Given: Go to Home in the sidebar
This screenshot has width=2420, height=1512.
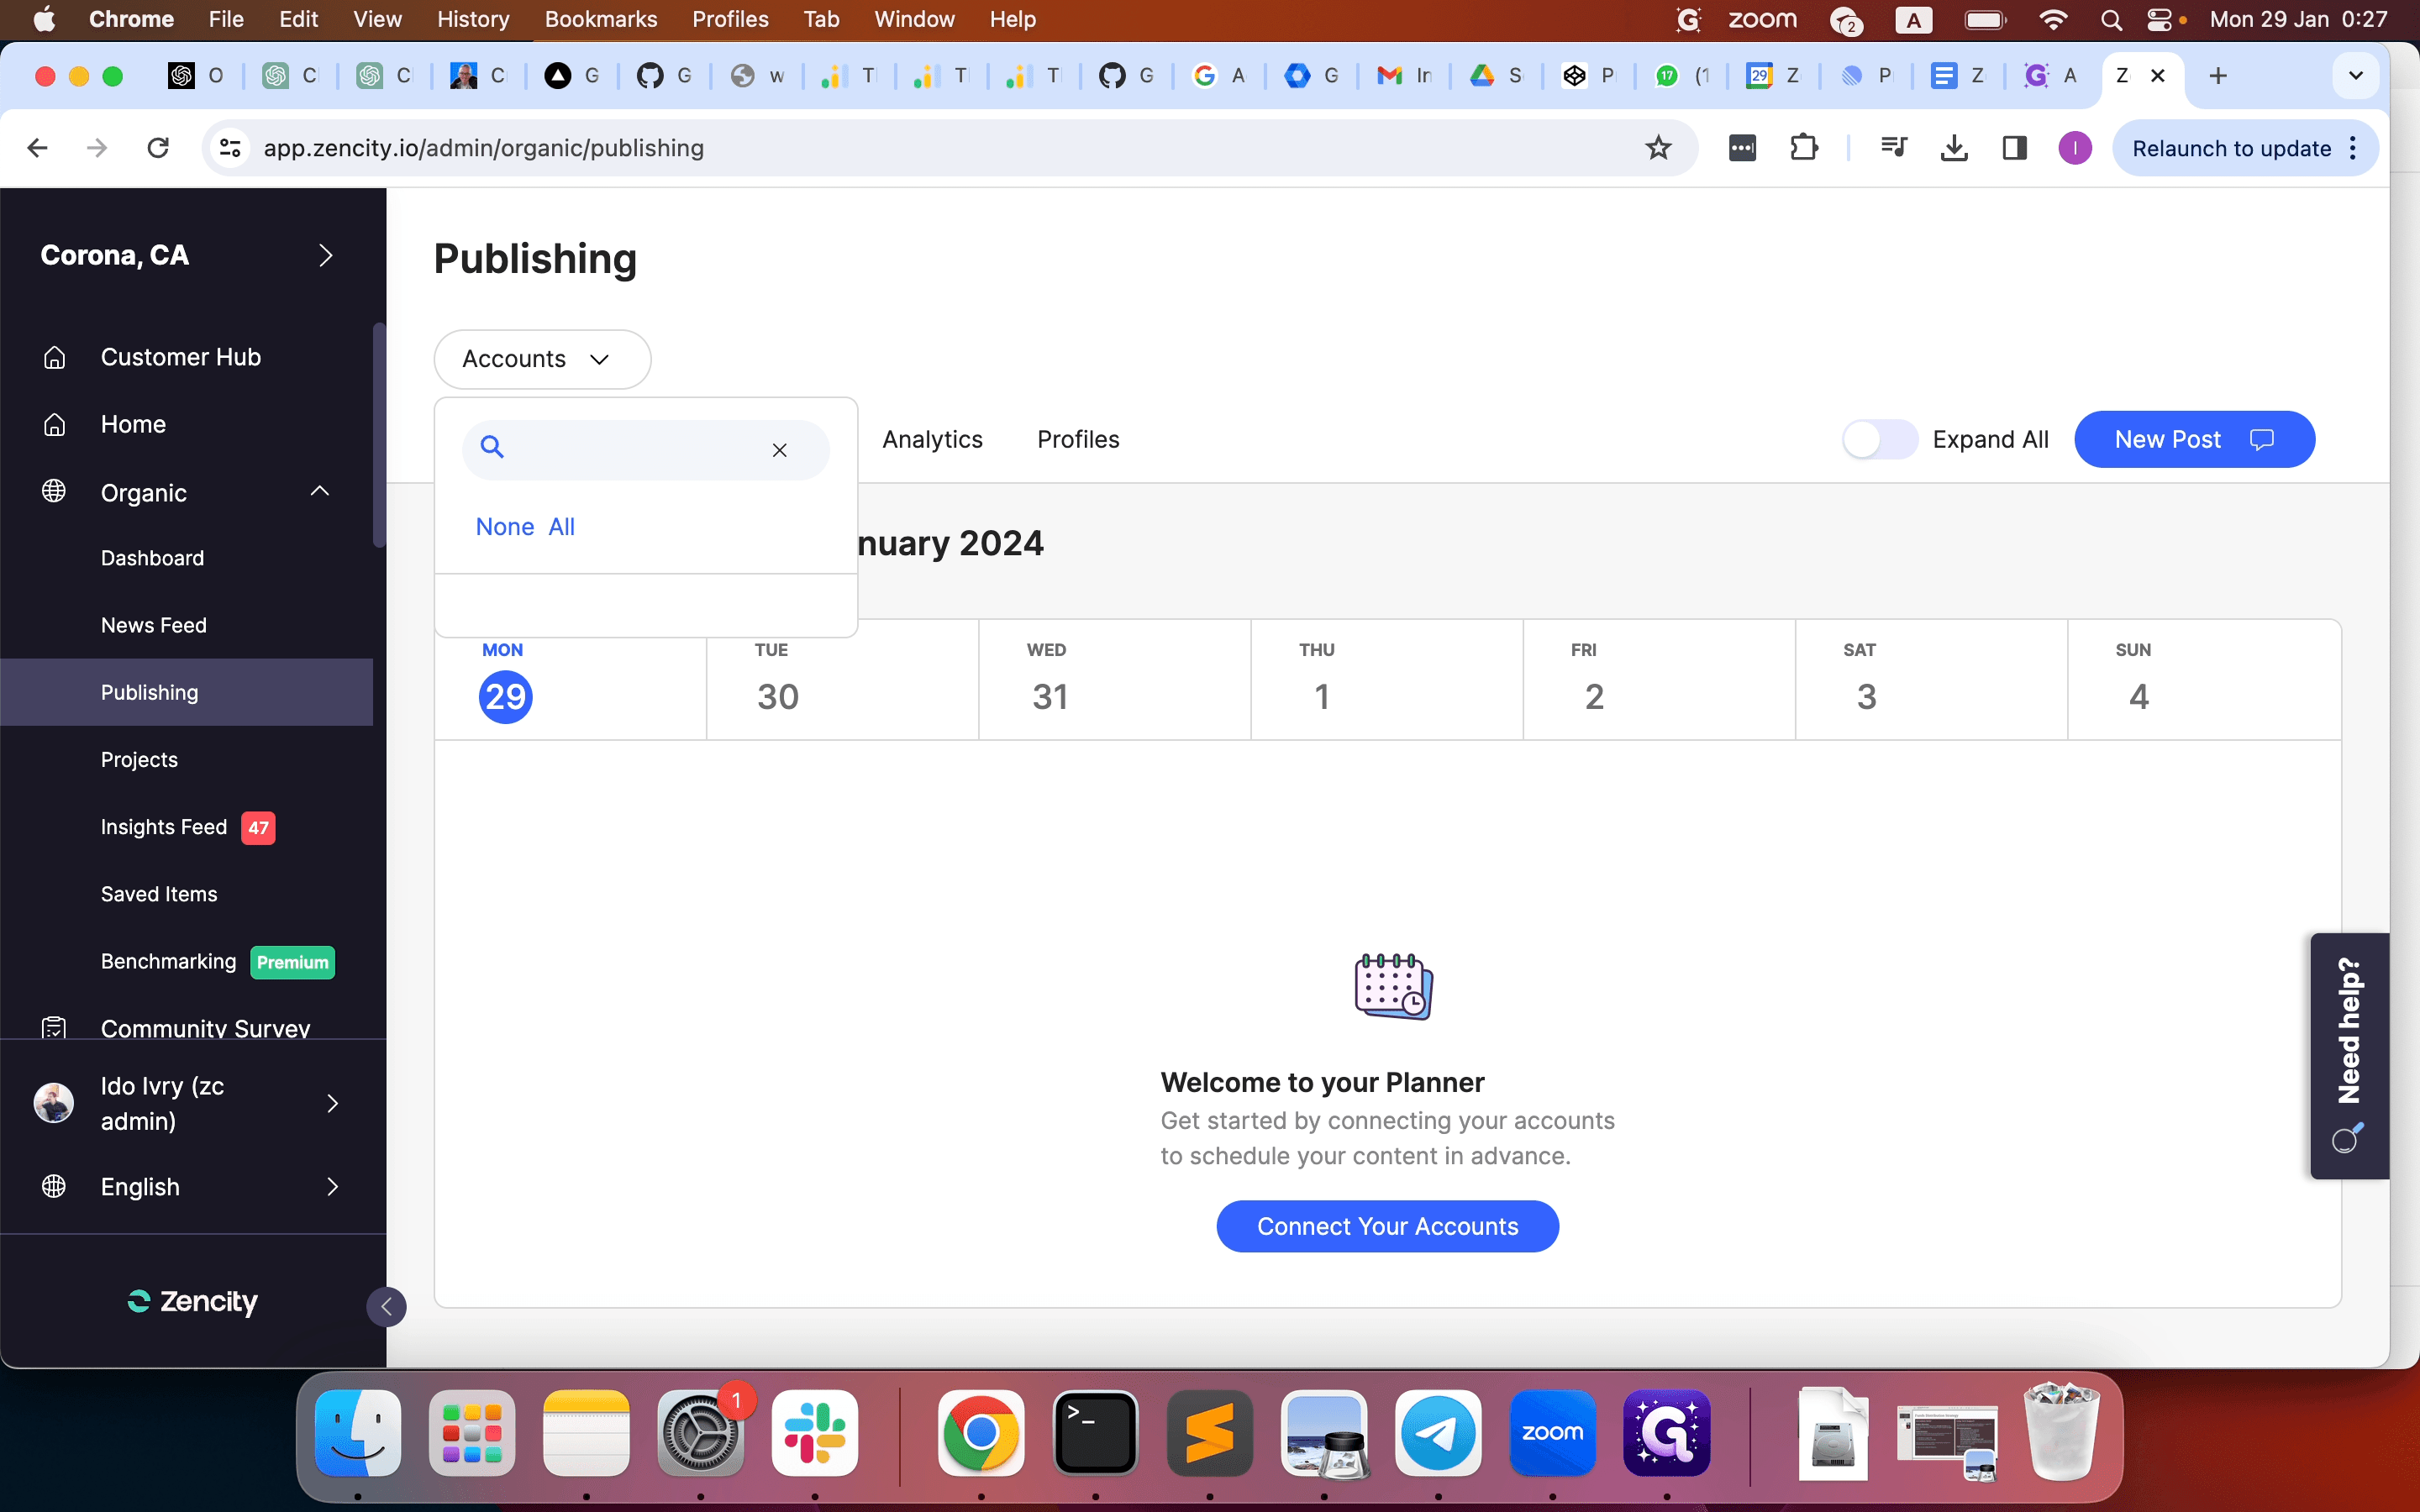Looking at the screenshot, I should 133,424.
